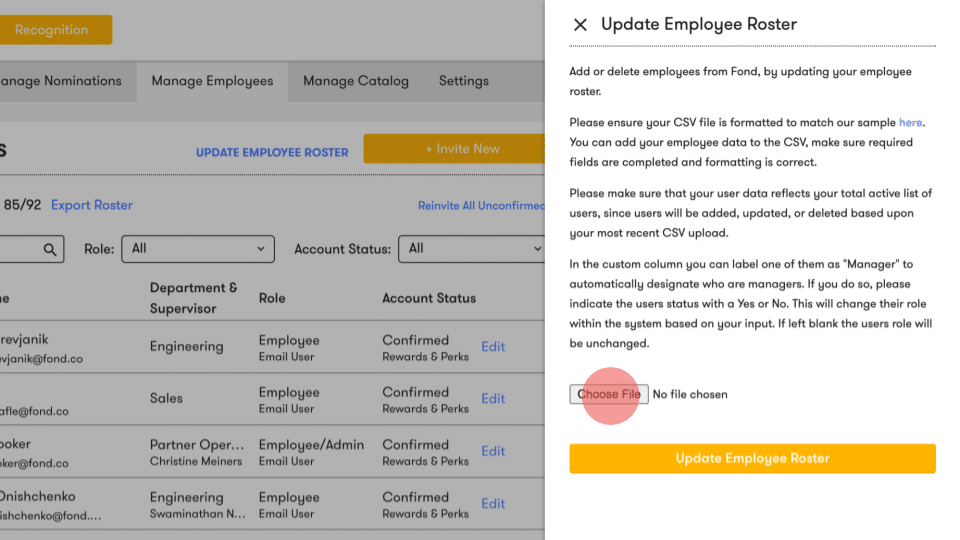The height and width of the screenshot is (540, 960).
Task: Click the Invite New button
Action: point(454,149)
